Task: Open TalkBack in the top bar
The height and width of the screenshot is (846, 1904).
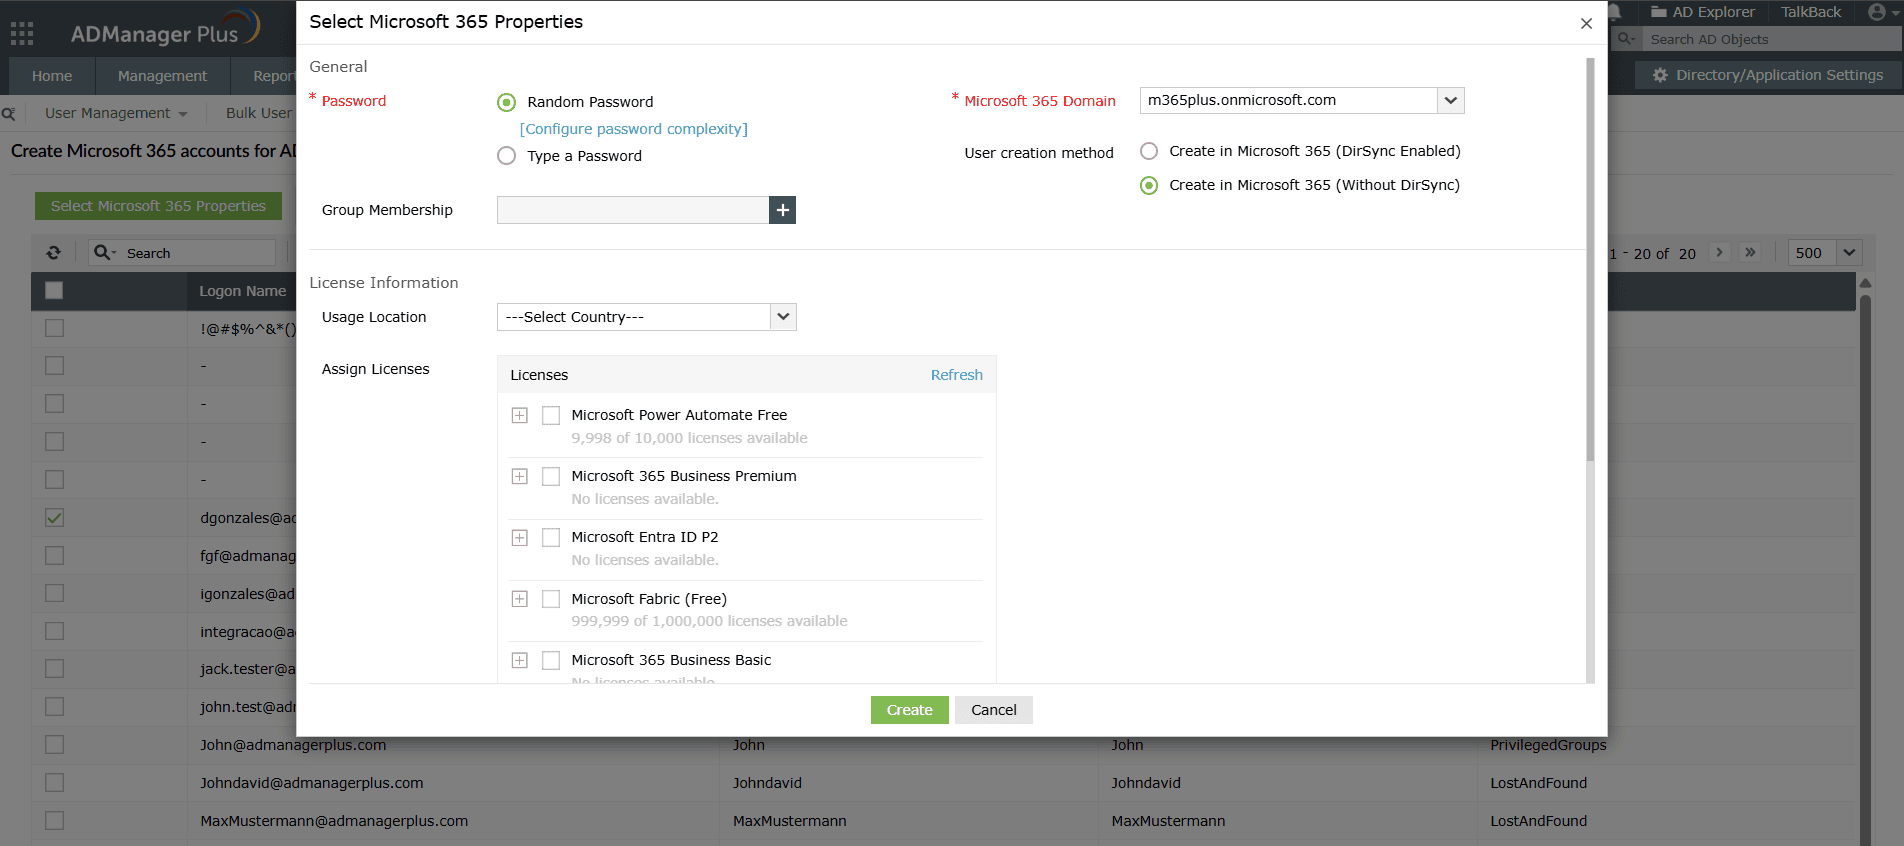Action: click(1810, 12)
